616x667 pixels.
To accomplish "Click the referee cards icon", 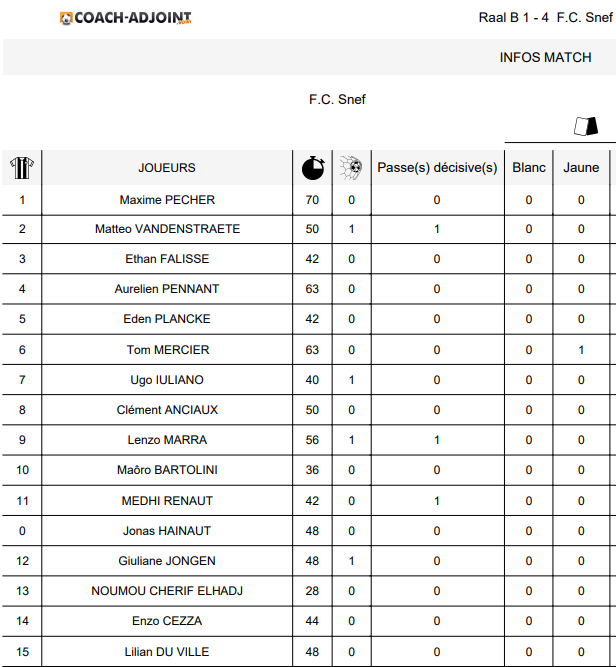I will [x=584, y=126].
